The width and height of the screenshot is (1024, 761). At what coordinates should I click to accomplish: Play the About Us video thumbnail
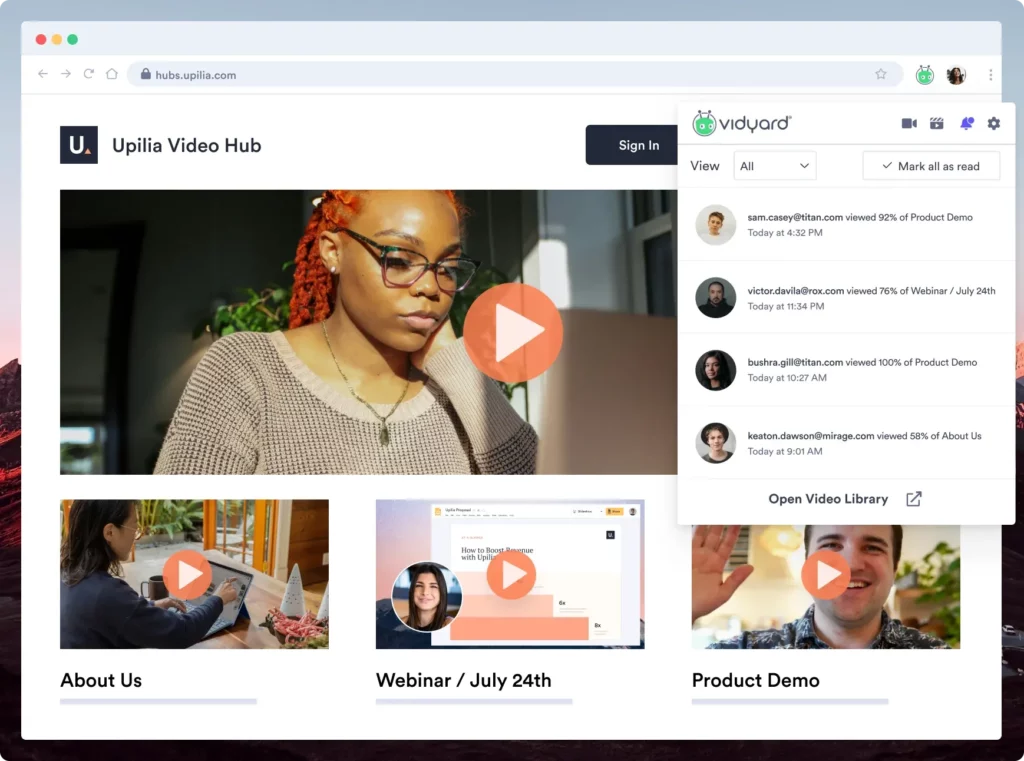pos(187,574)
